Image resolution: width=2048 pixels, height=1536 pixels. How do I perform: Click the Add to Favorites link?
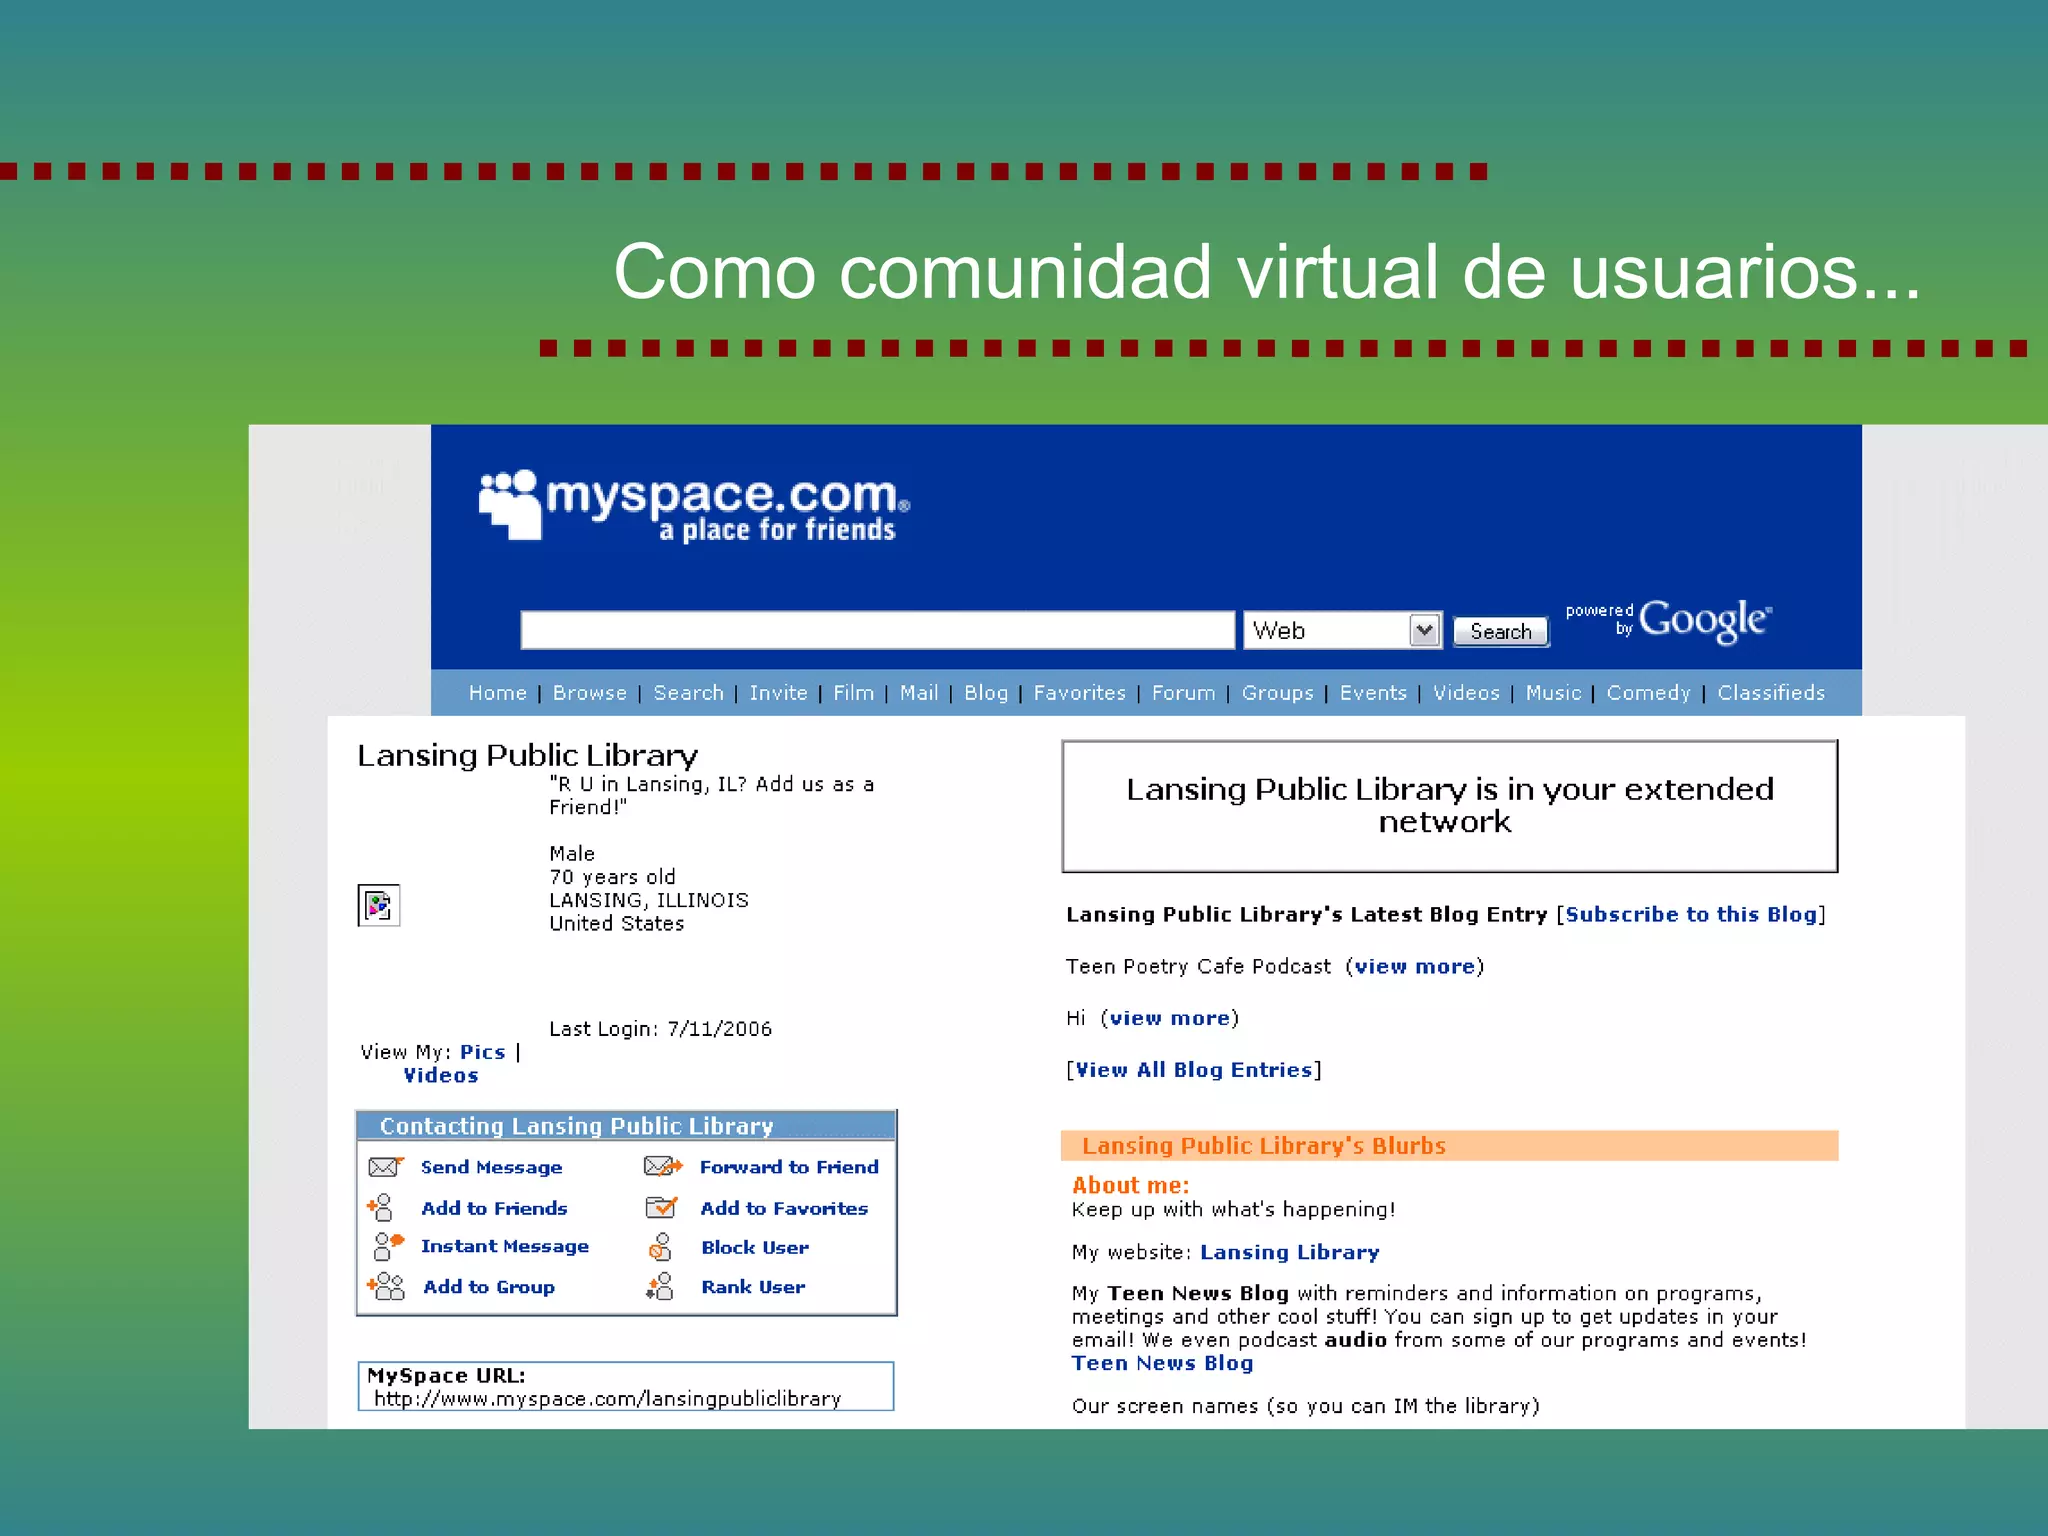(784, 1208)
